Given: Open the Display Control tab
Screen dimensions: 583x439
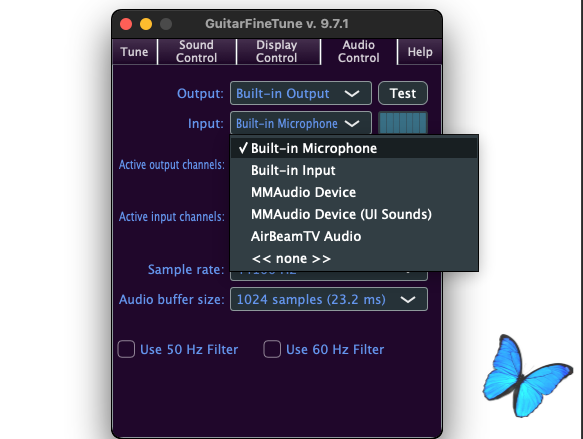Looking at the screenshot, I should pos(277,52).
